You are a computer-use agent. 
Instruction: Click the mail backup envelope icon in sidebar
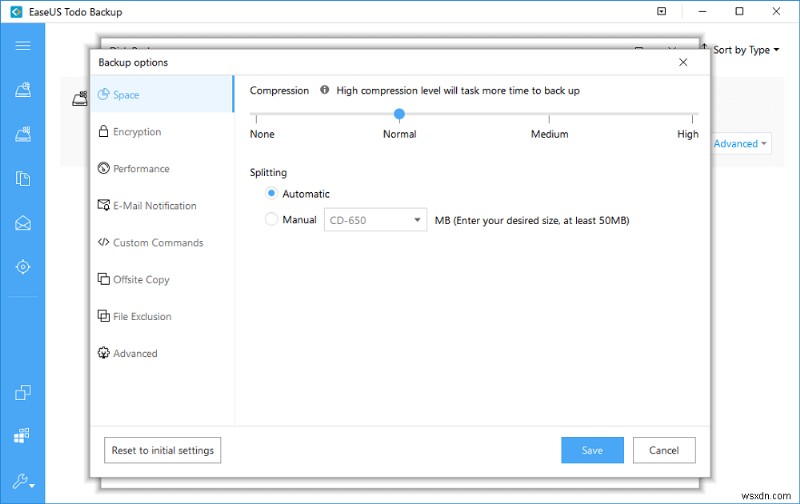(23, 223)
